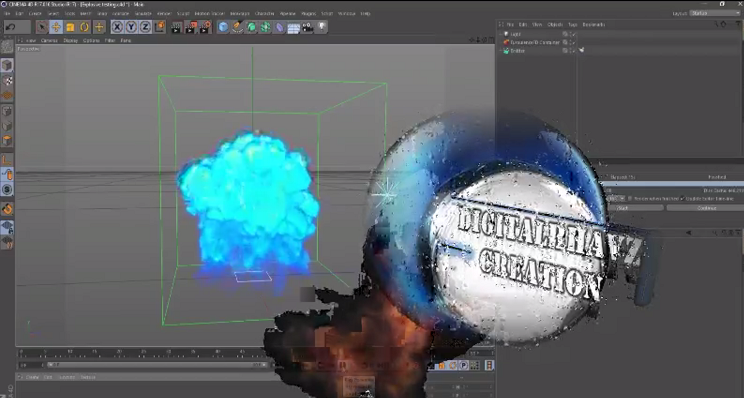This screenshot has height=398, width=744.
Task: Switch to Polygons mode
Action: pyautogui.click(x=7, y=140)
